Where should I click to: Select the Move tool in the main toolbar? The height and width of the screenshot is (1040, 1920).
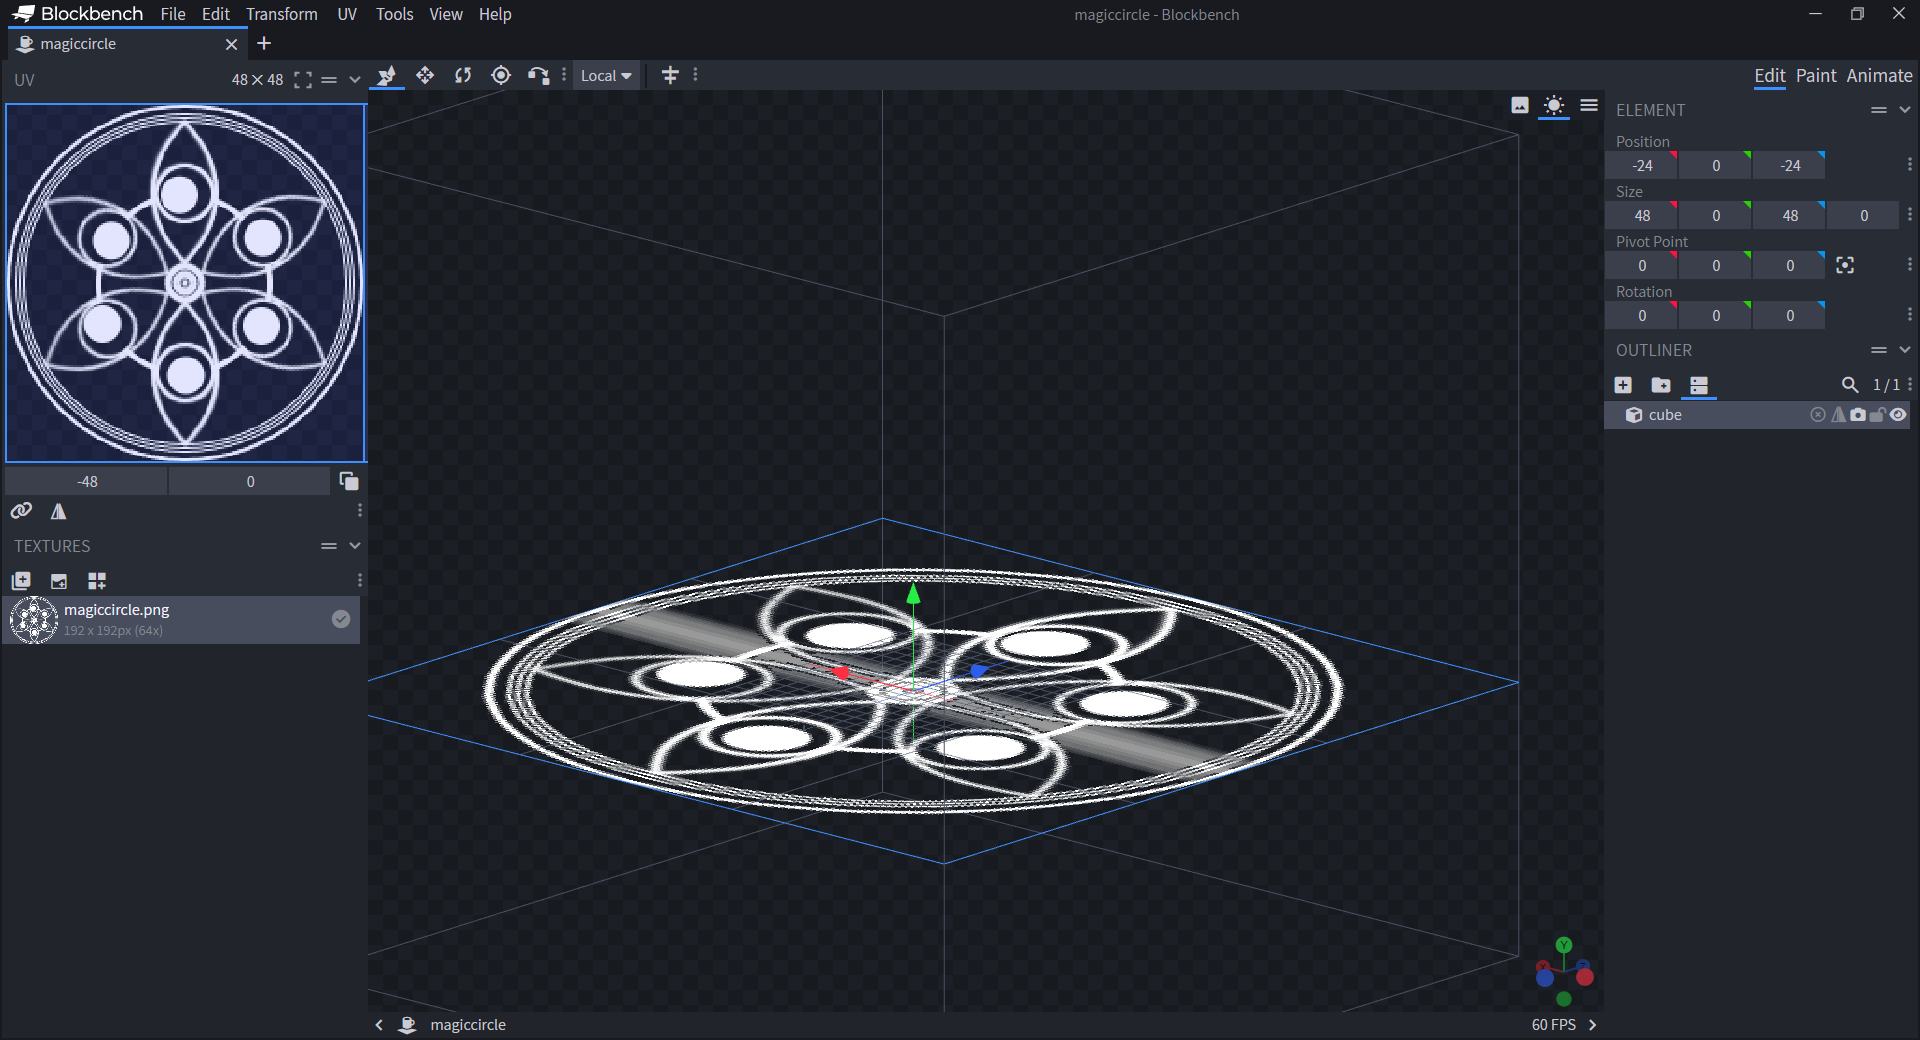[425, 75]
